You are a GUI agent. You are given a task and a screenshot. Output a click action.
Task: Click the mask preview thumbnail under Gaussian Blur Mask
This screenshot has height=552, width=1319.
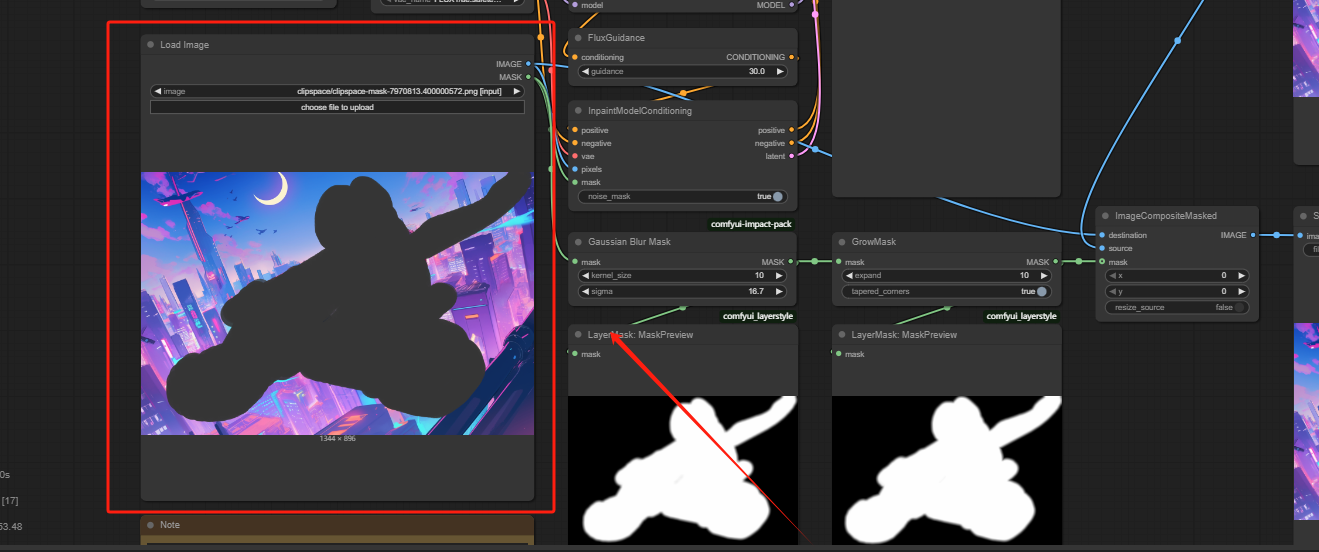point(682,470)
